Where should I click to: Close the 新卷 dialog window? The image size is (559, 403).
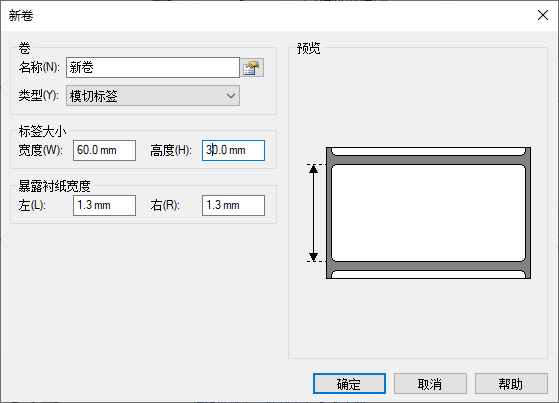543,15
